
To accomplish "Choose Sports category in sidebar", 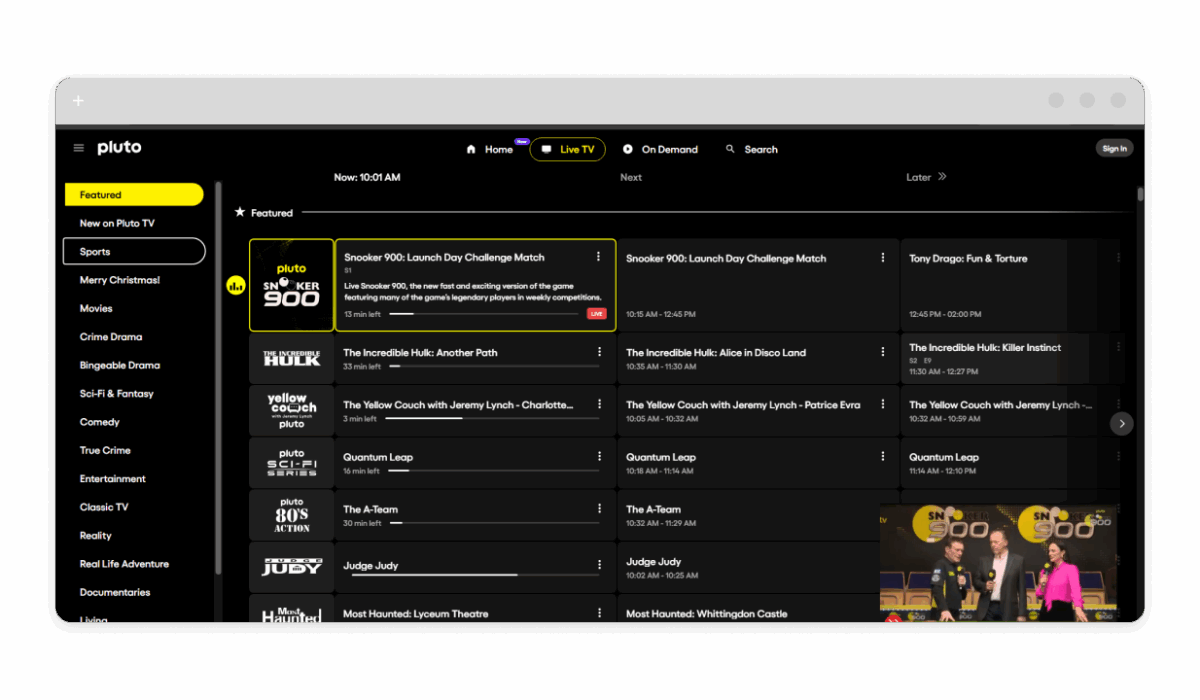I will pyautogui.click(x=134, y=251).
